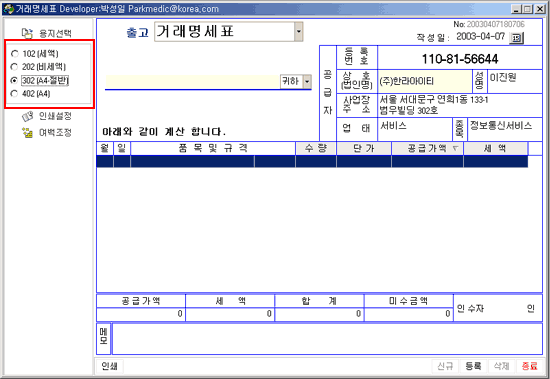Open 여백조정 margin adjustment
550x379 pixels.
[47, 133]
